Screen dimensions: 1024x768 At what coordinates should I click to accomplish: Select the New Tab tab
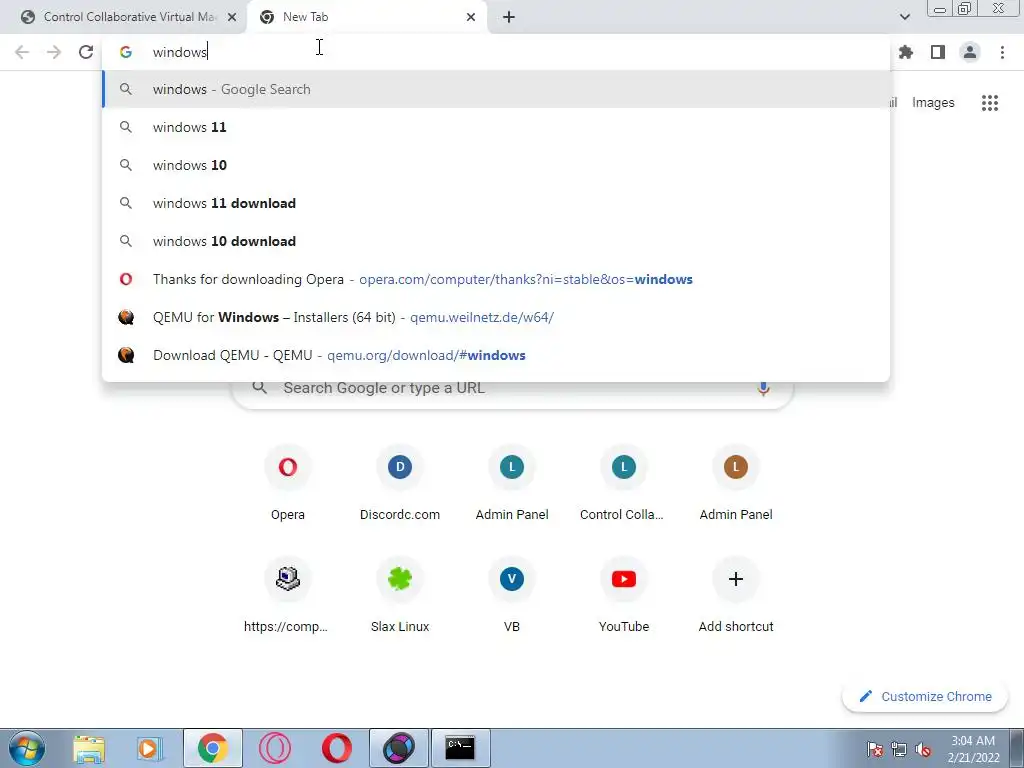(366, 17)
